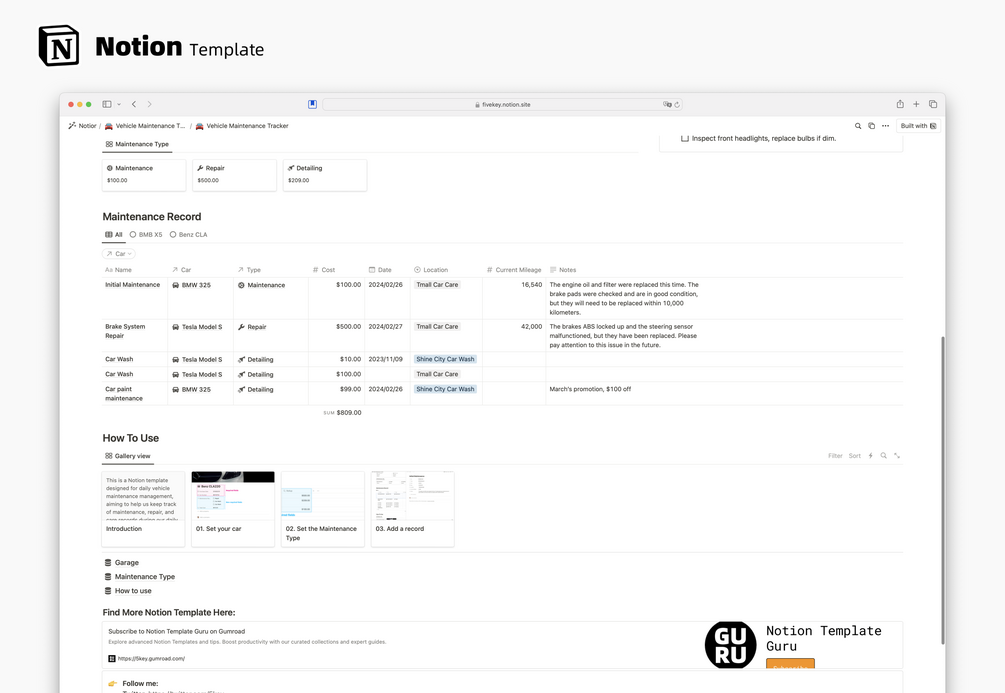The image size is (1005, 693).
Task: Click the lightning automation icon
Action: 870,456
